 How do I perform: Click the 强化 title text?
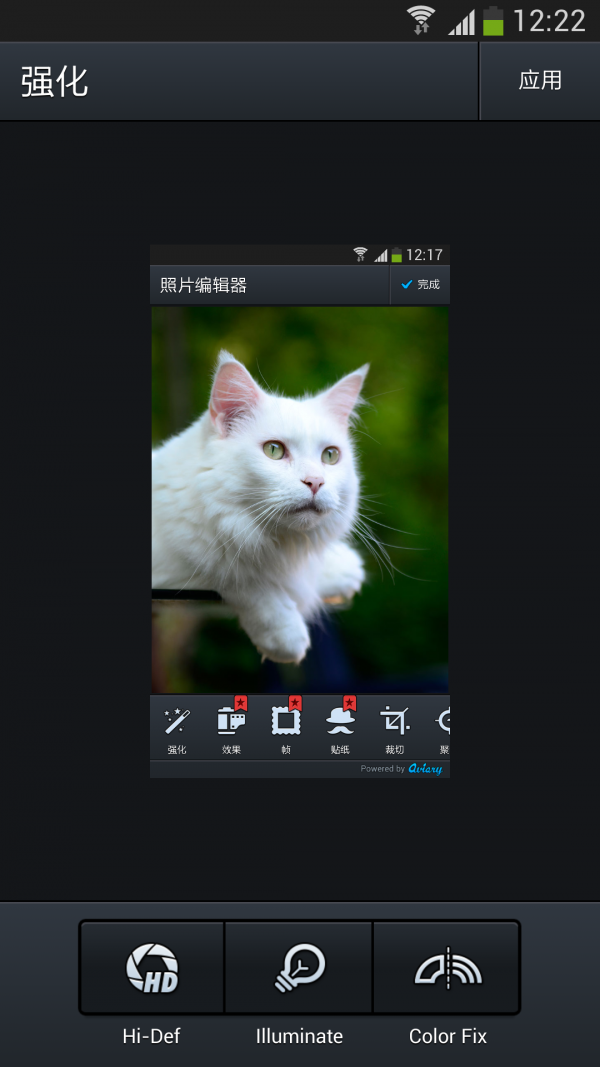pyautogui.click(x=54, y=82)
